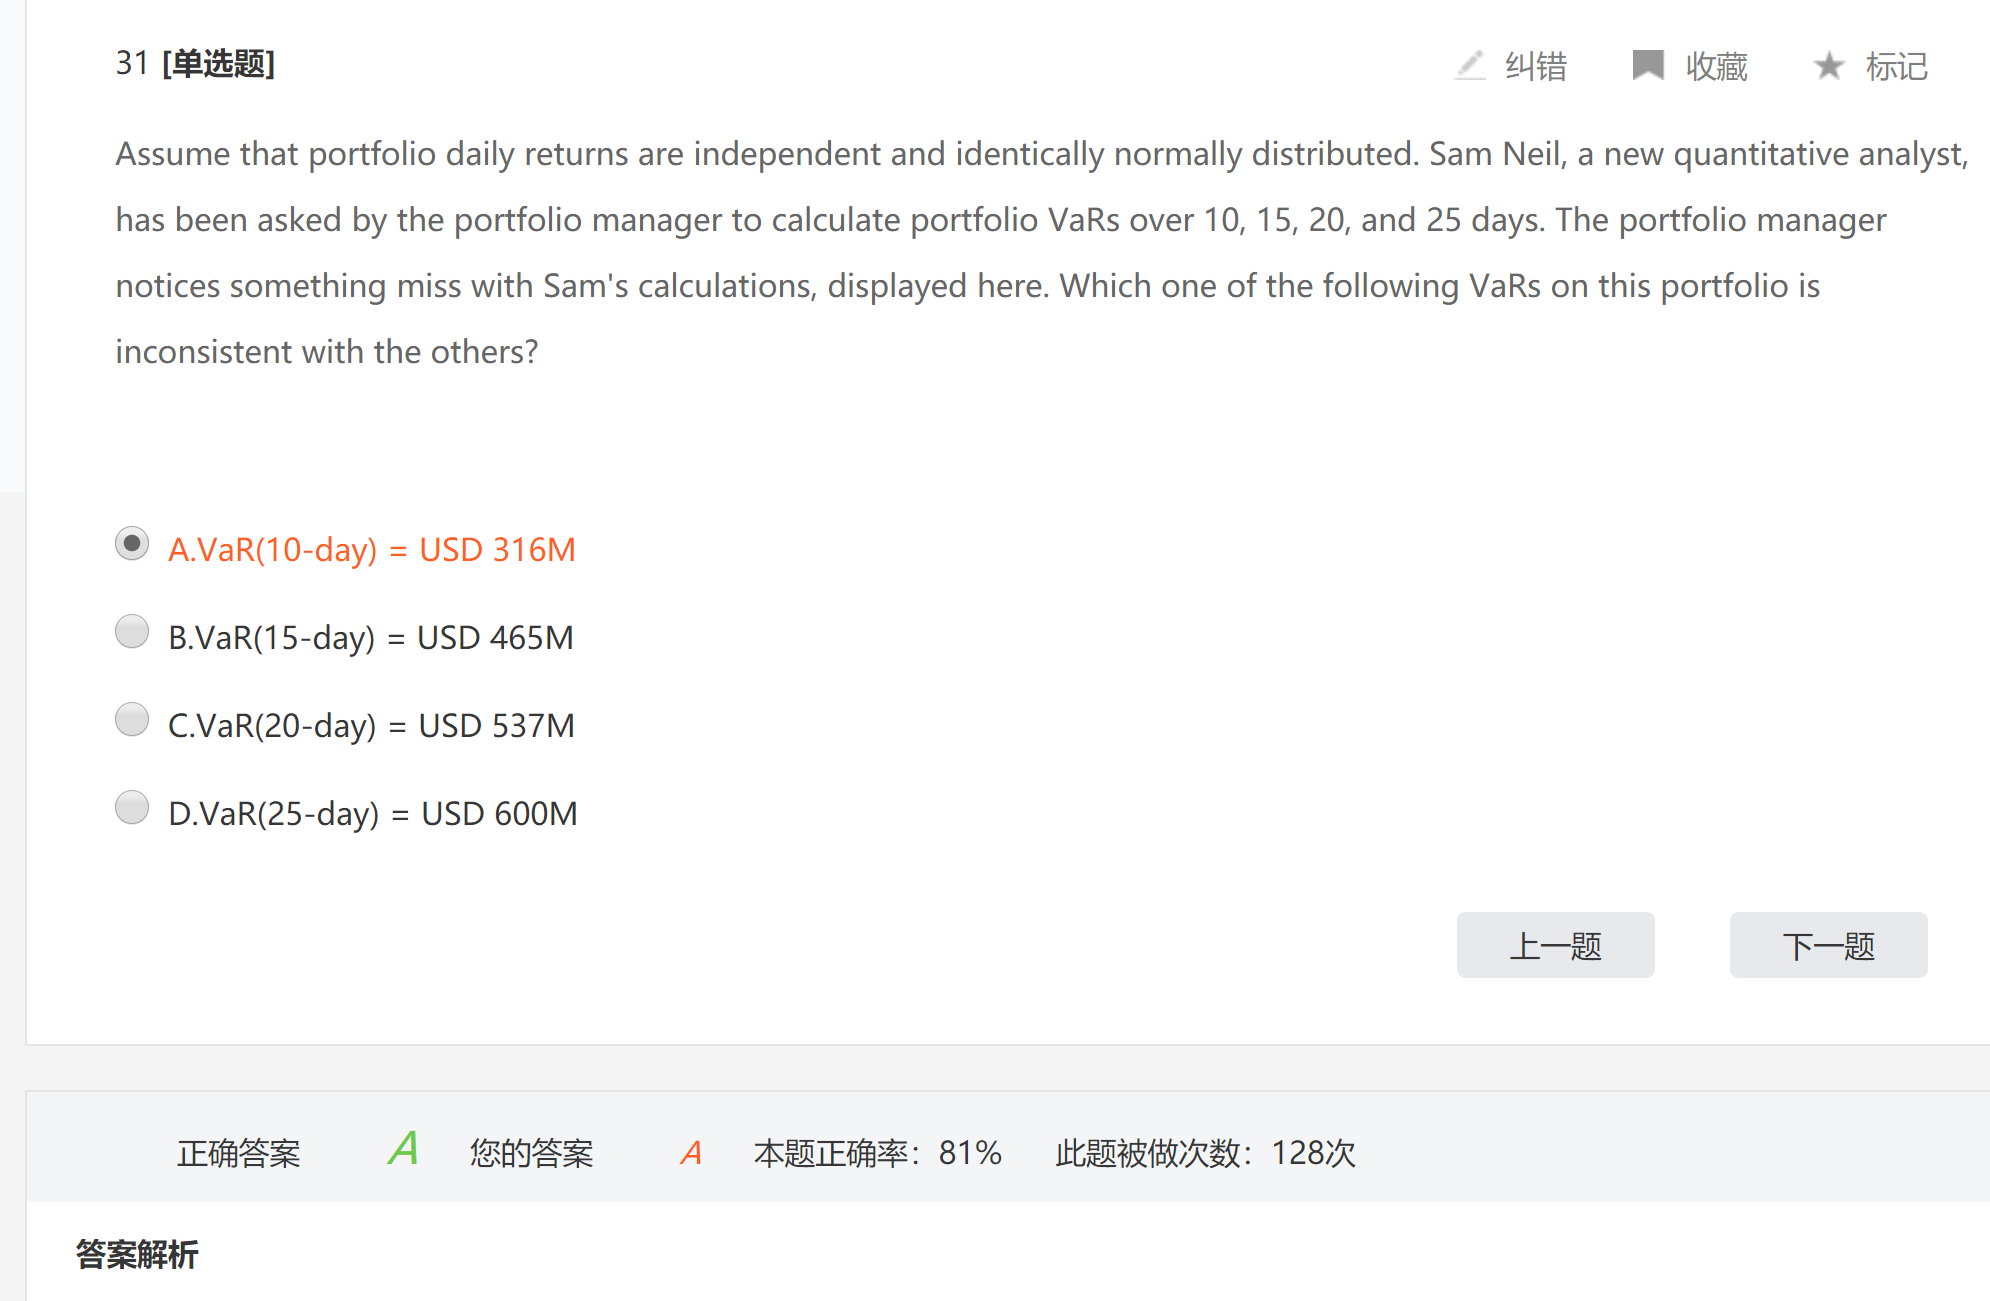Click the star icon to mark question

click(x=1829, y=66)
